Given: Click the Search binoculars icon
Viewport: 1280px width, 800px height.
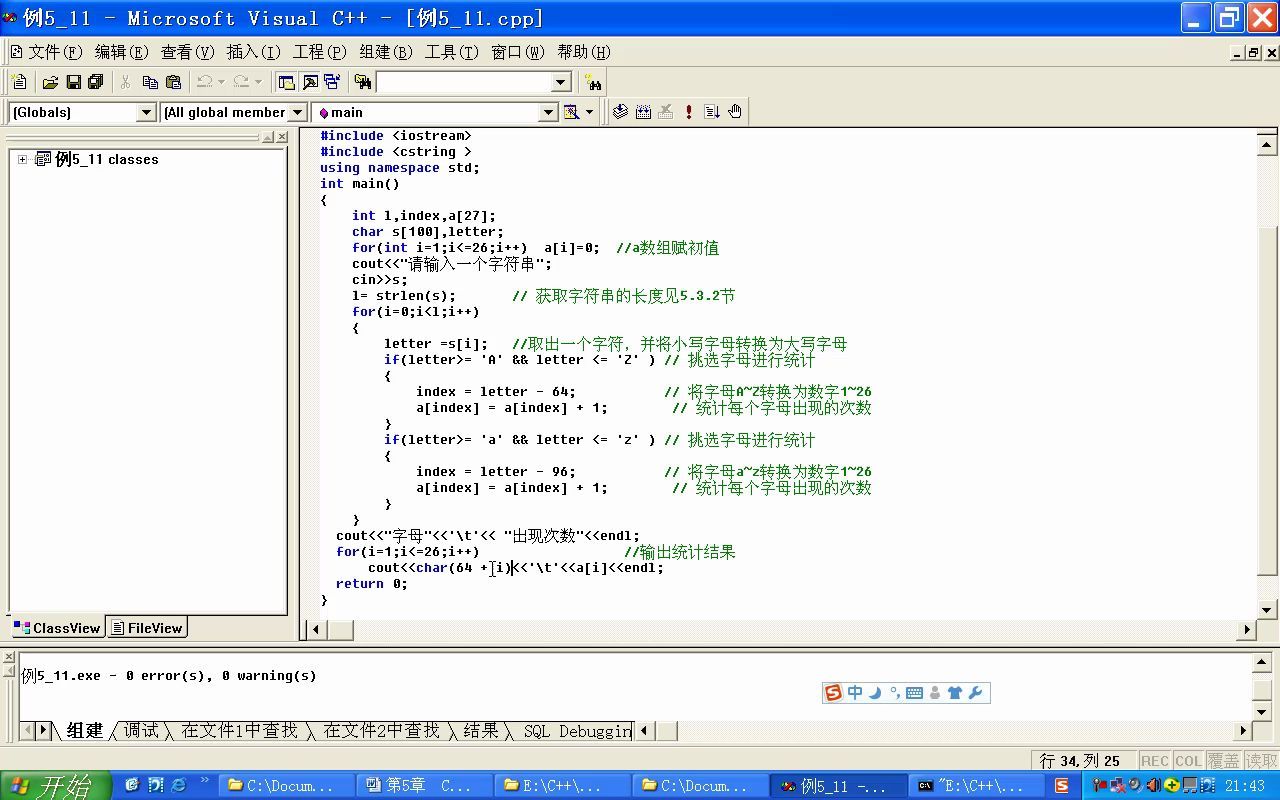Looking at the screenshot, I should [593, 82].
